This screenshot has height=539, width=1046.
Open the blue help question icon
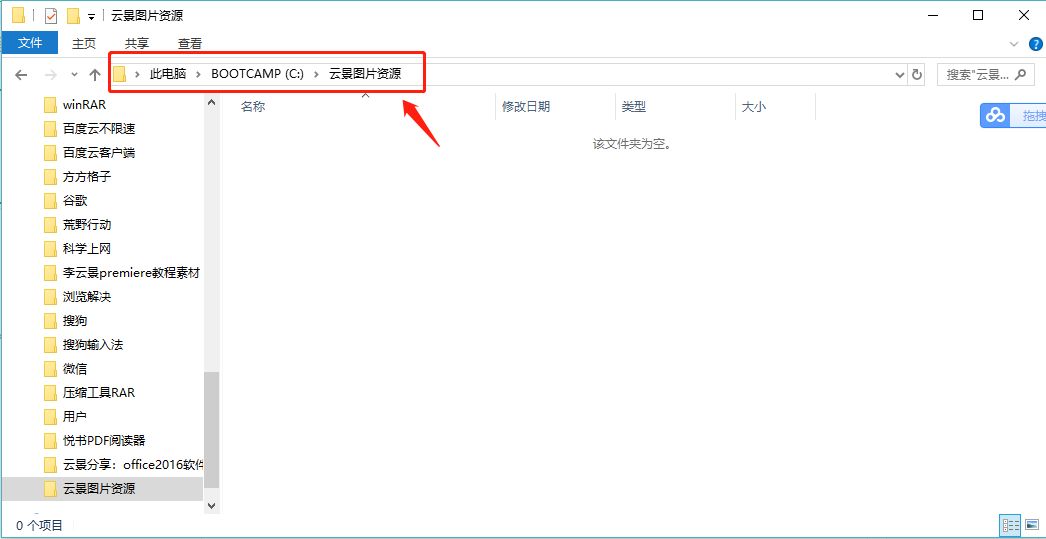point(1035,44)
